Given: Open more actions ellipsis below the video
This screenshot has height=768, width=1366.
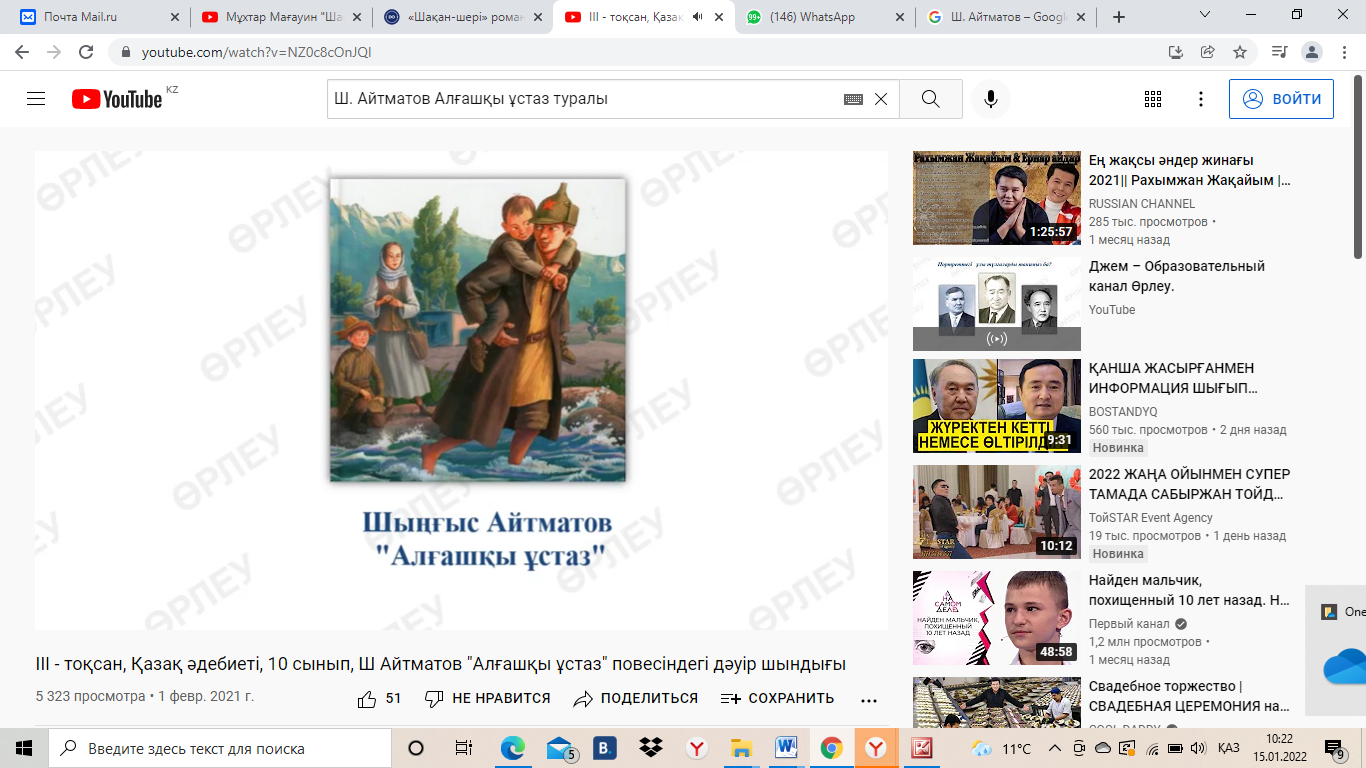Looking at the screenshot, I should click(869, 700).
